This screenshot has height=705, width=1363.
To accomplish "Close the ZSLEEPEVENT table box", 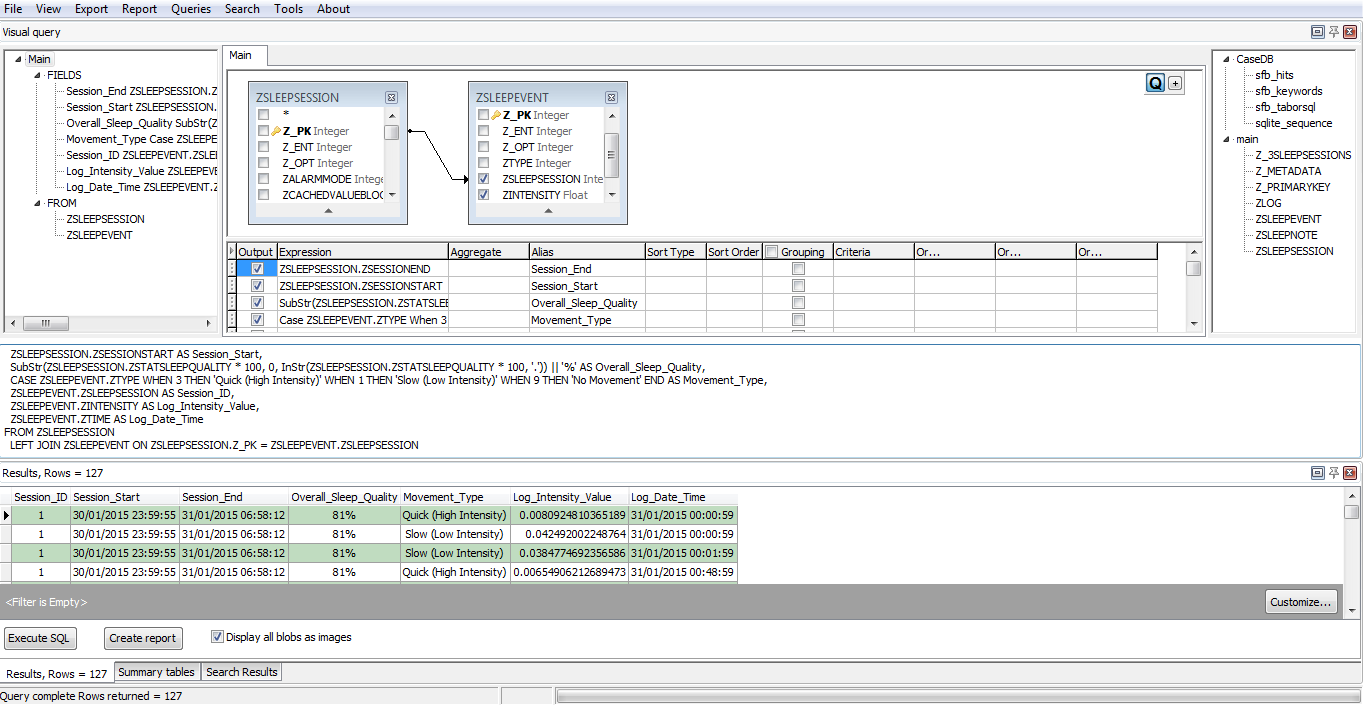I will tap(611, 98).
